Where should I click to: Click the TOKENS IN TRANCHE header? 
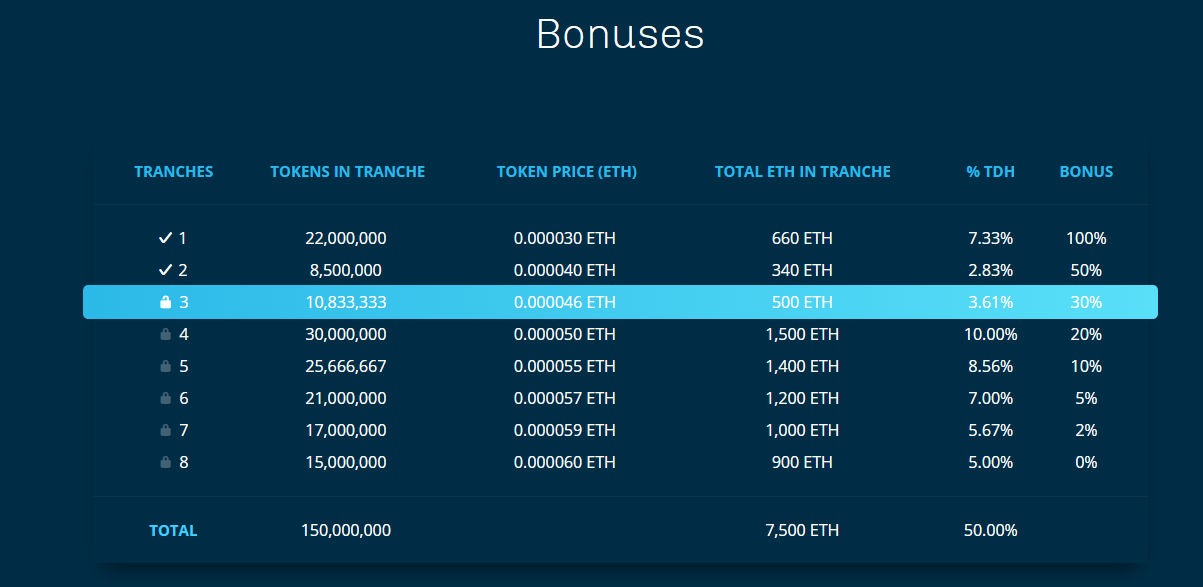(347, 172)
